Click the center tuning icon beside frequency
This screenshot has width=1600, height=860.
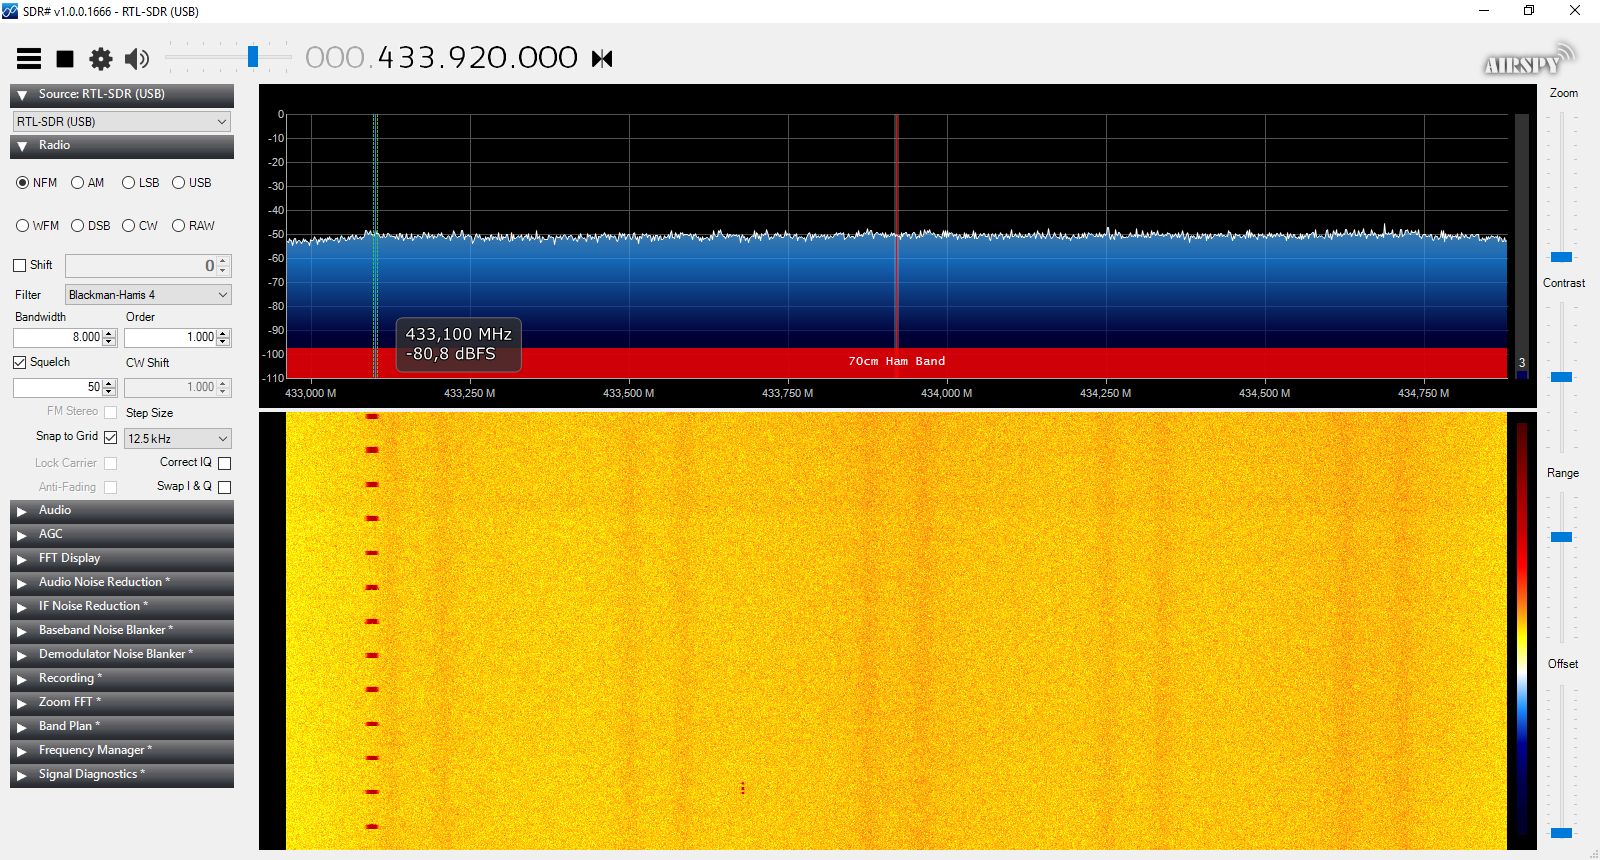point(602,59)
